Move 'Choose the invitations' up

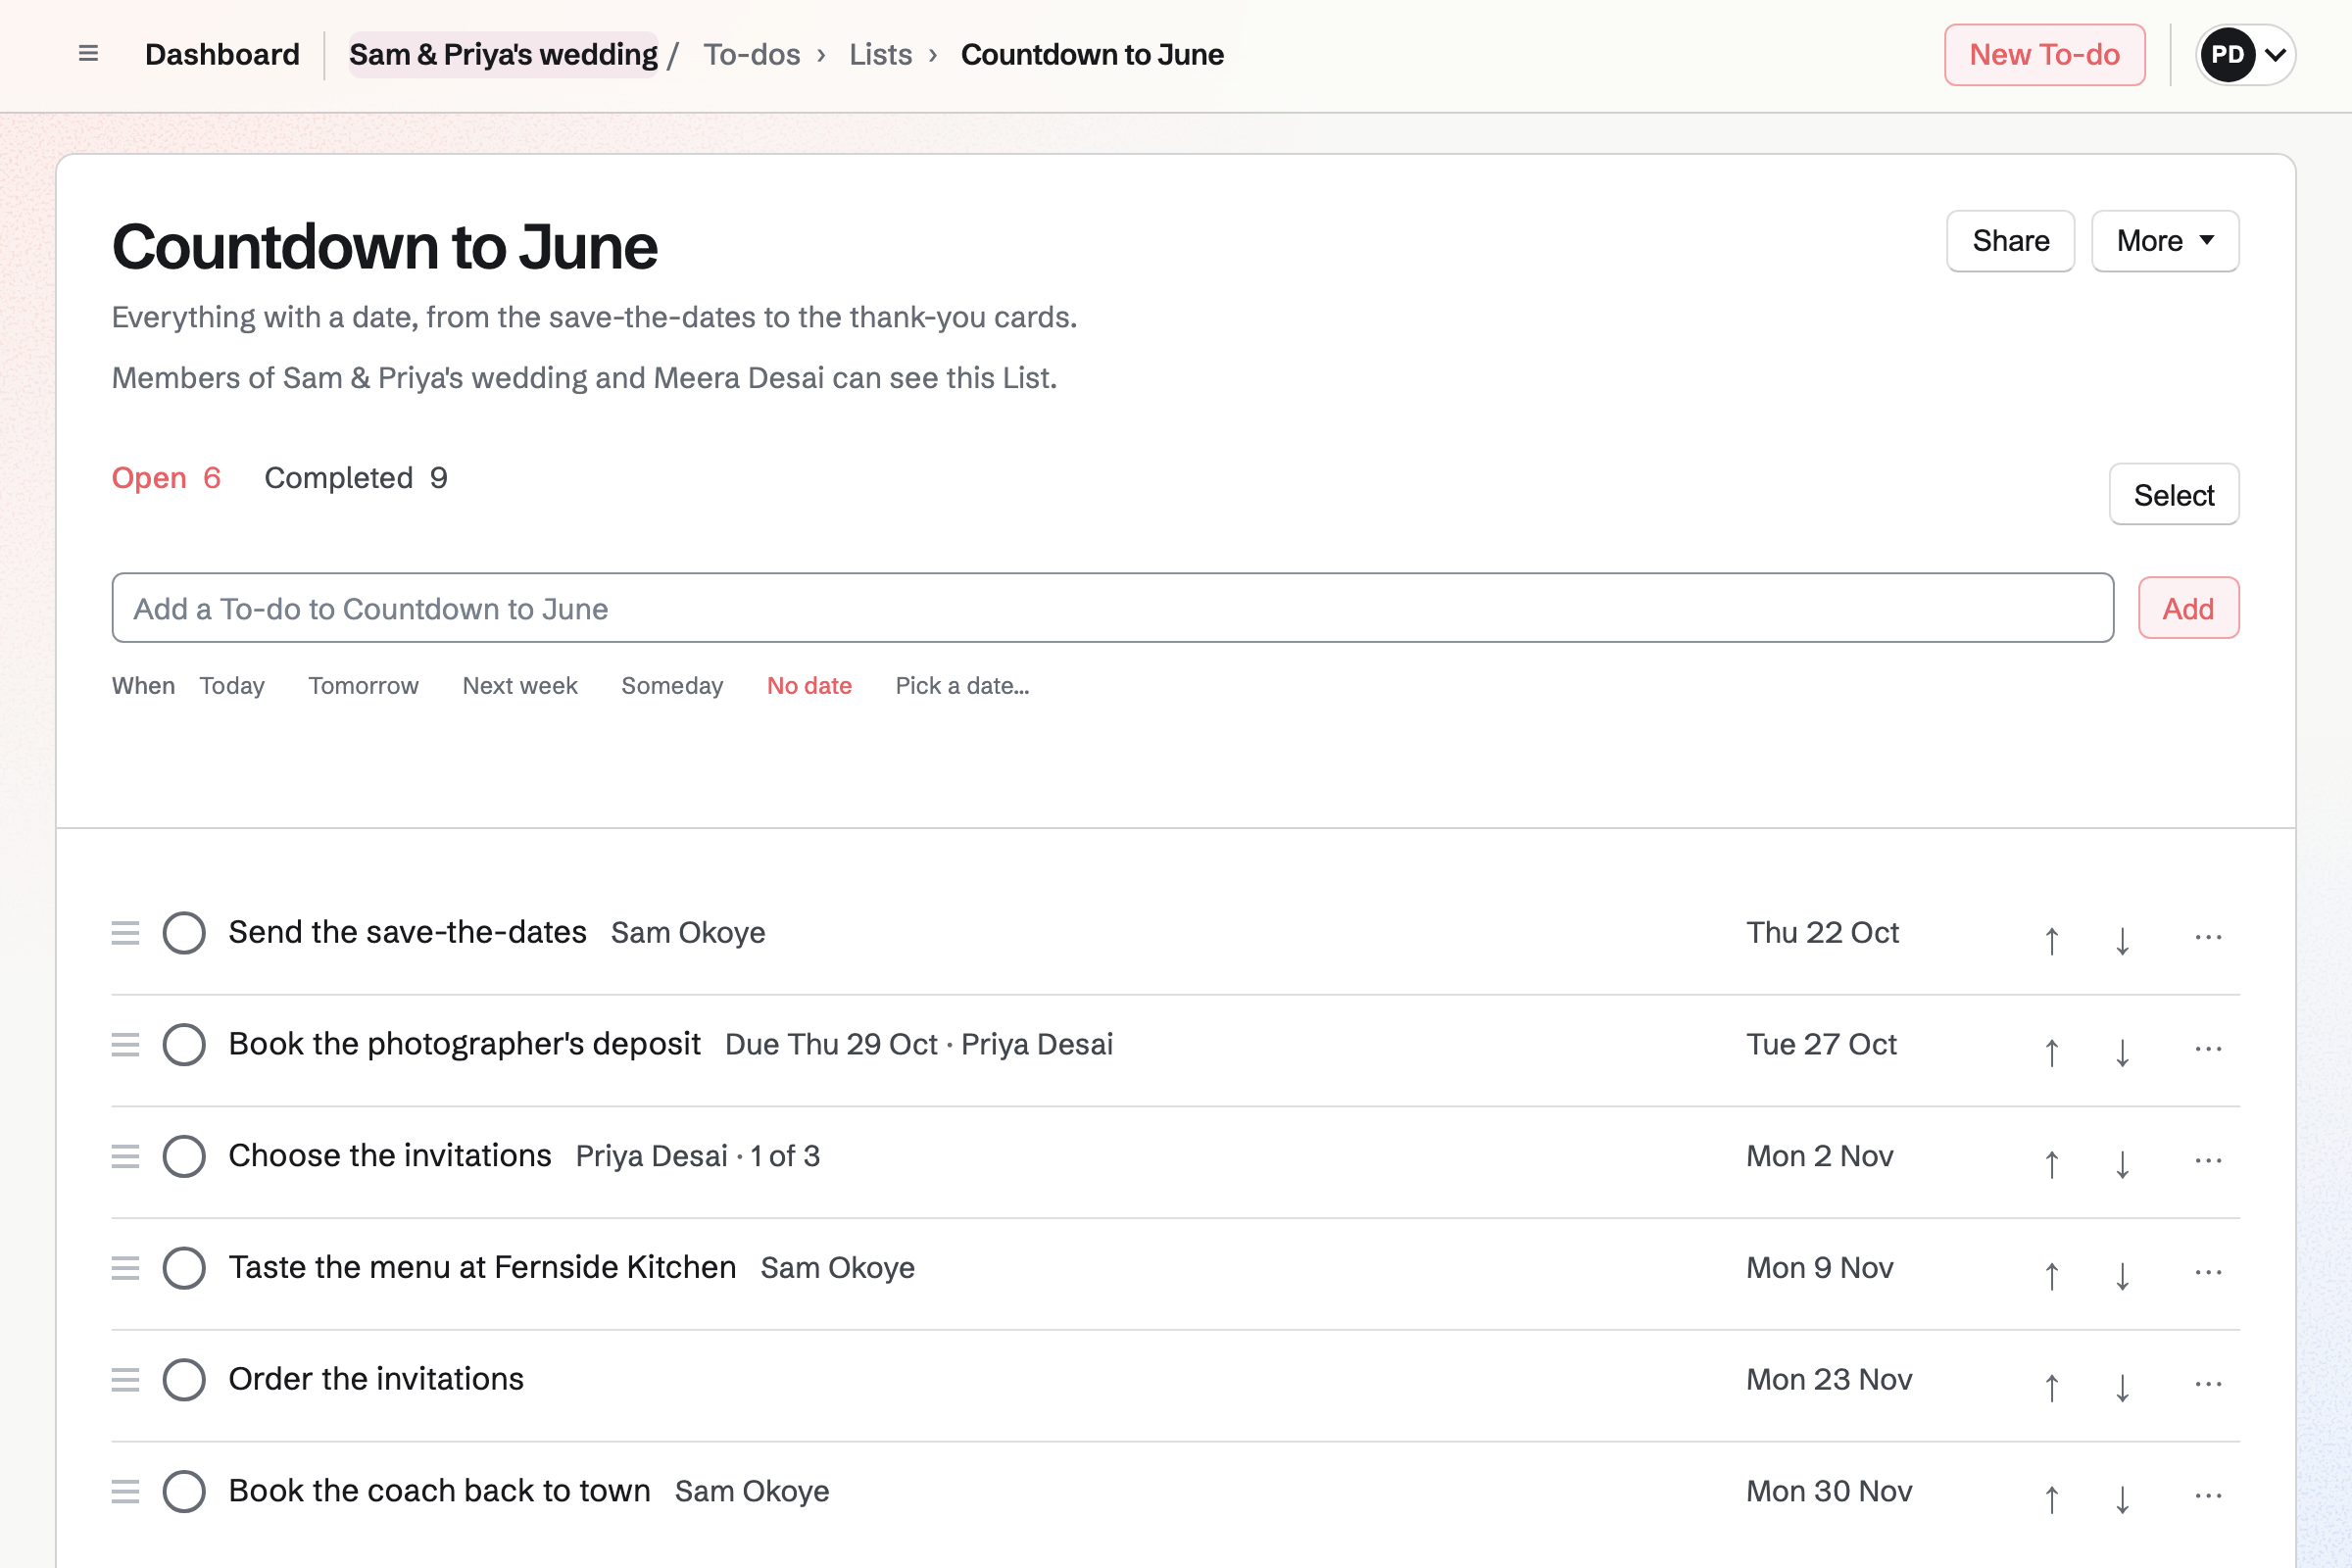[x=2052, y=1164]
